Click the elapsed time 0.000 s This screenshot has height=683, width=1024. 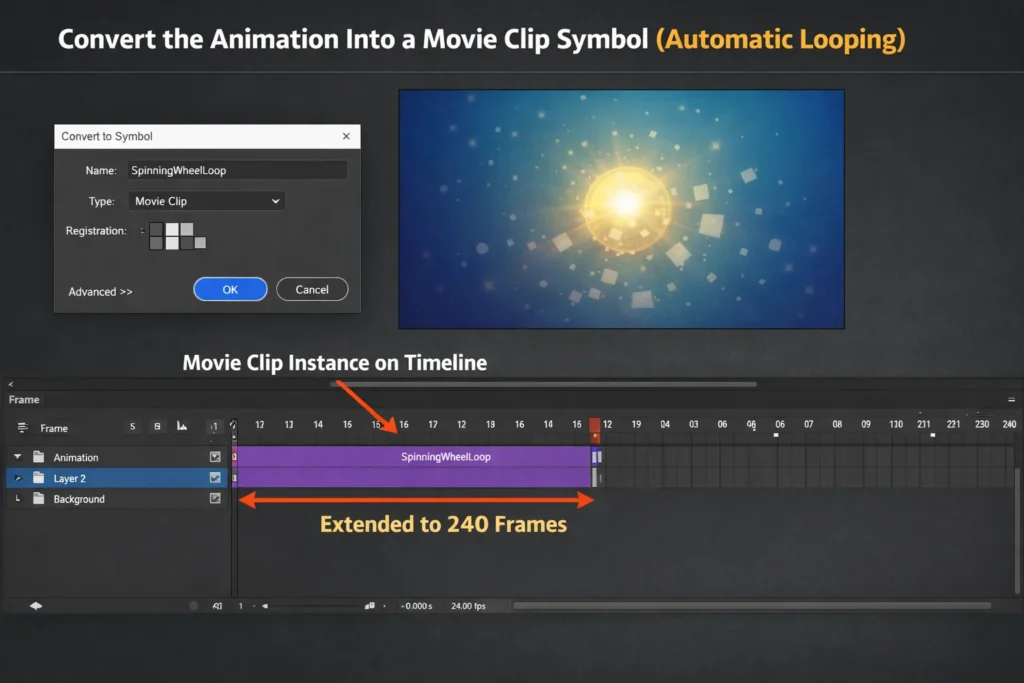point(417,606)
